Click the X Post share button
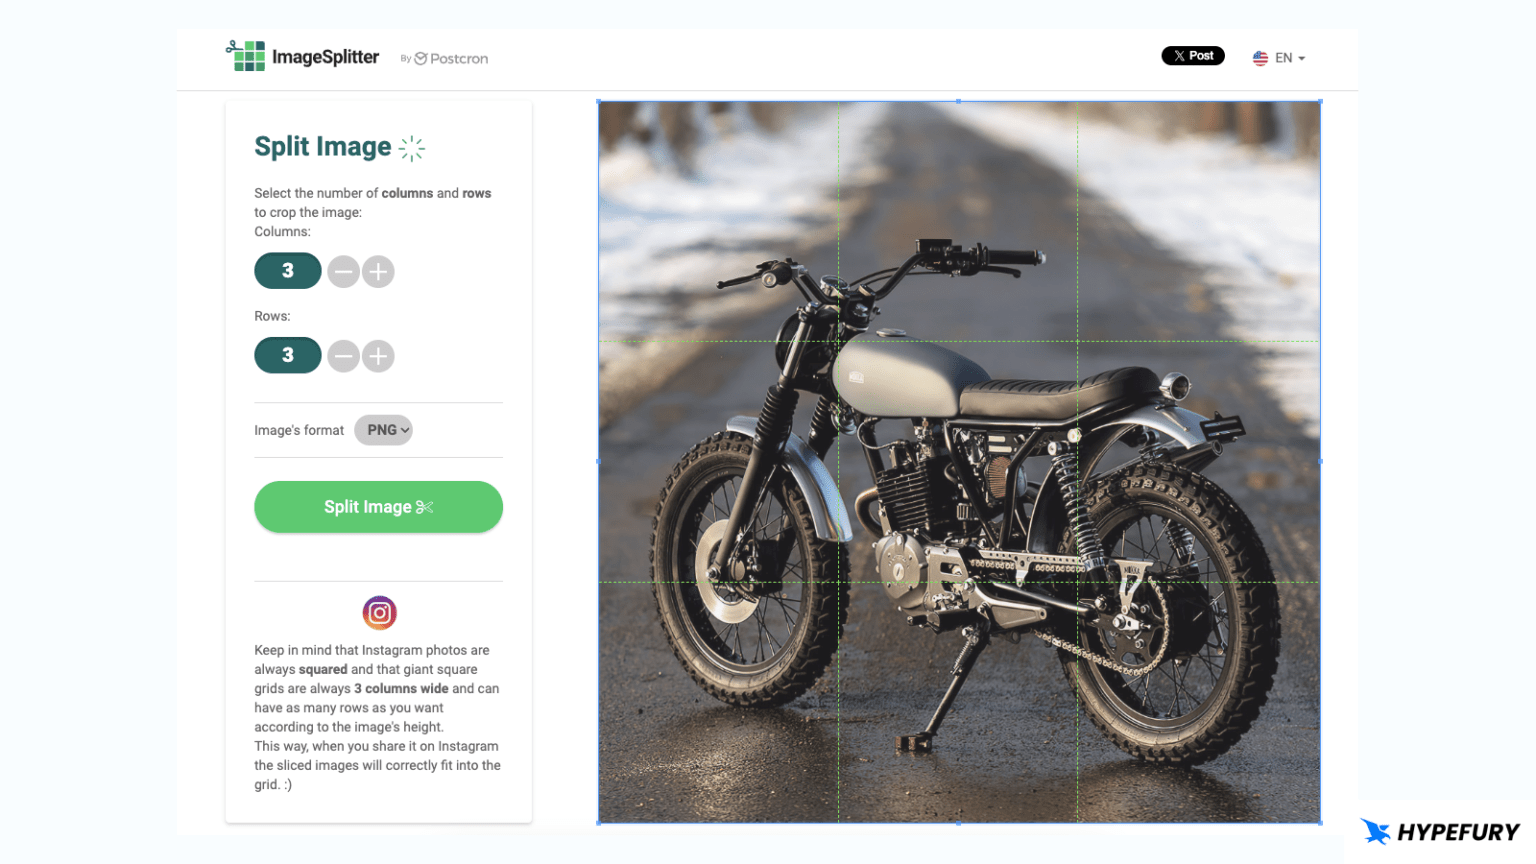This screenshot has width=1536, height=864. 1192,56
